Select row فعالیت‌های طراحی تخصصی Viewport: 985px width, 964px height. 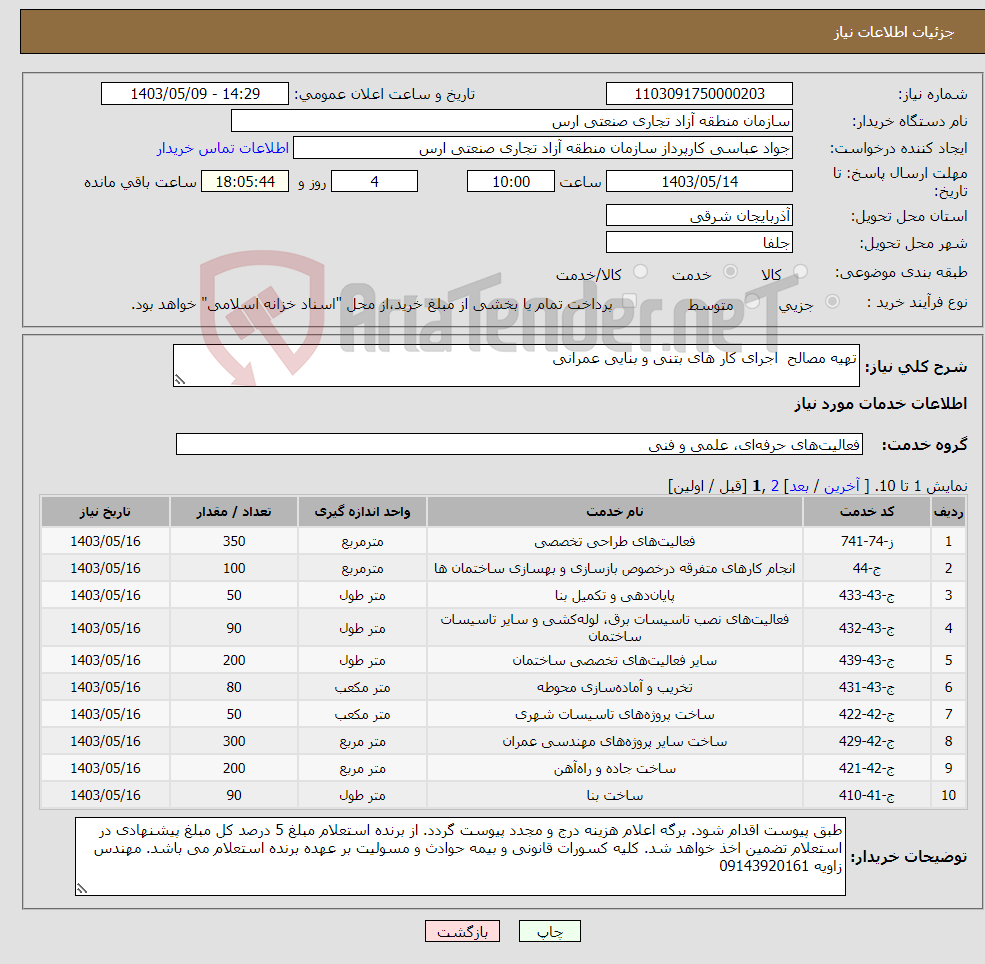503,541
